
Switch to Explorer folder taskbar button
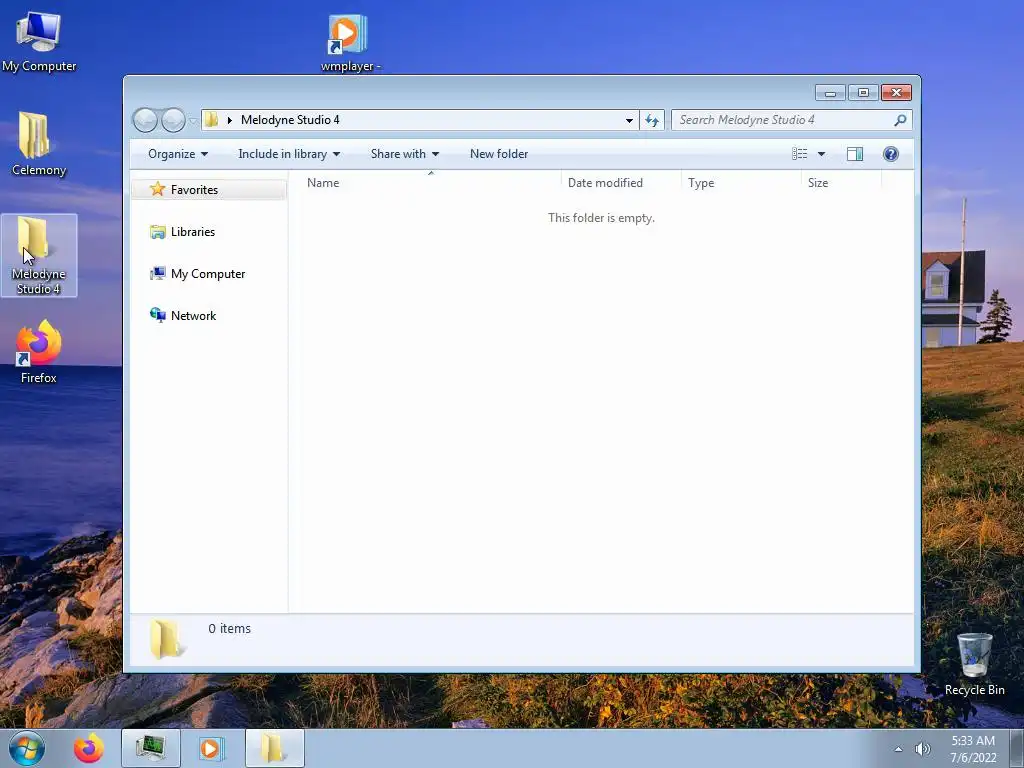coord(274,748)
